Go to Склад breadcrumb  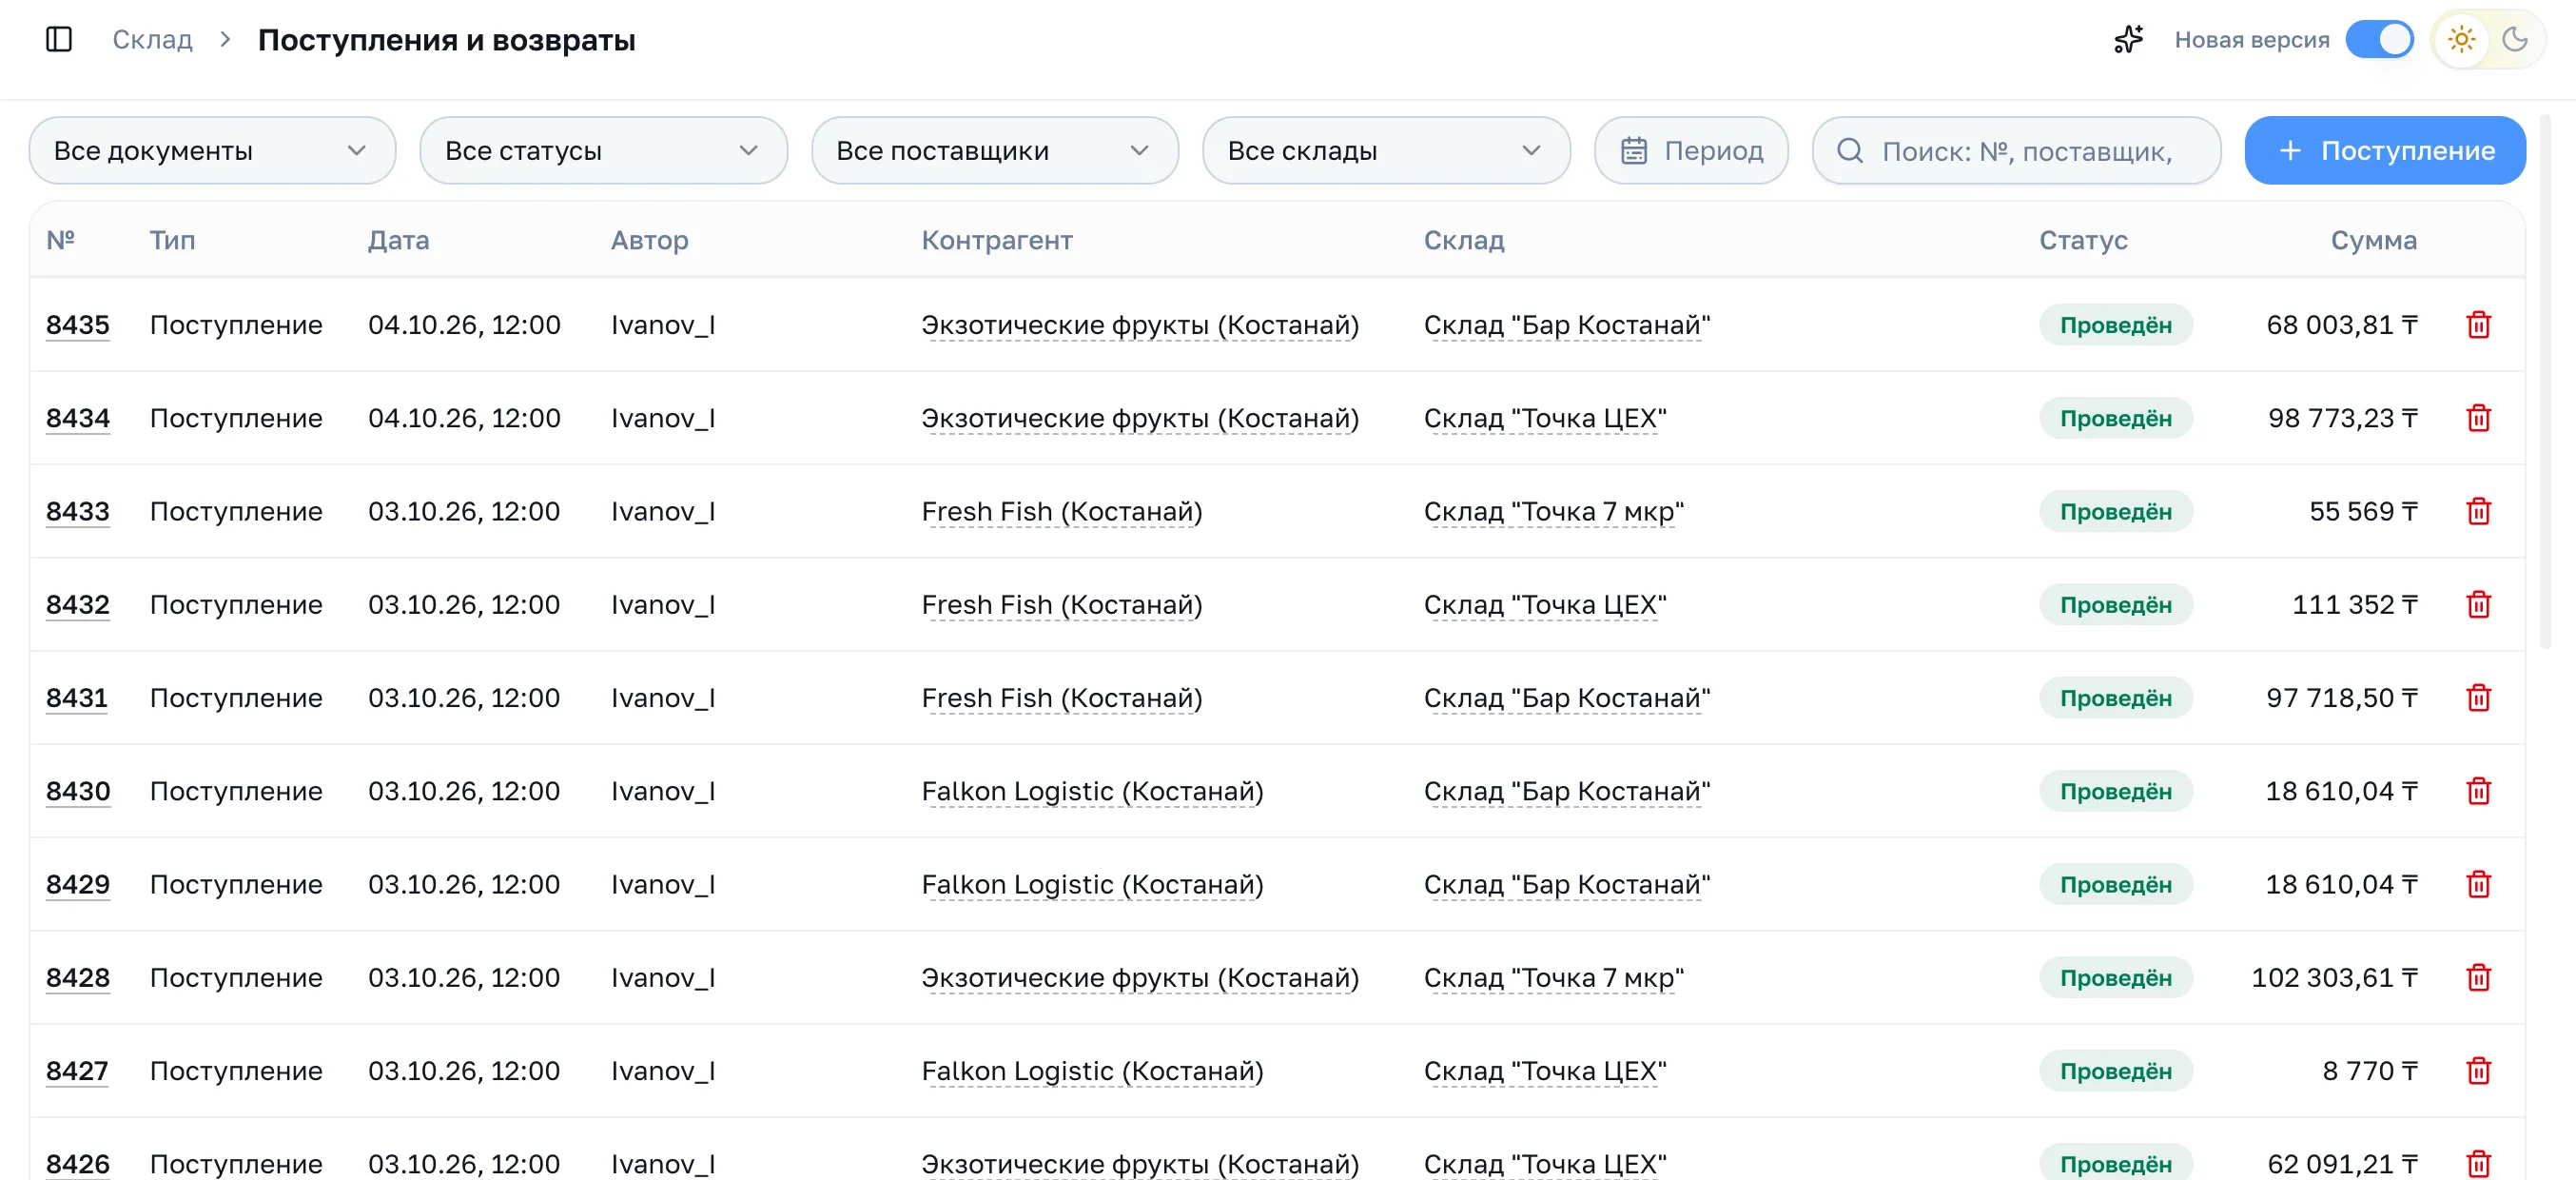(x=152, y=40)
